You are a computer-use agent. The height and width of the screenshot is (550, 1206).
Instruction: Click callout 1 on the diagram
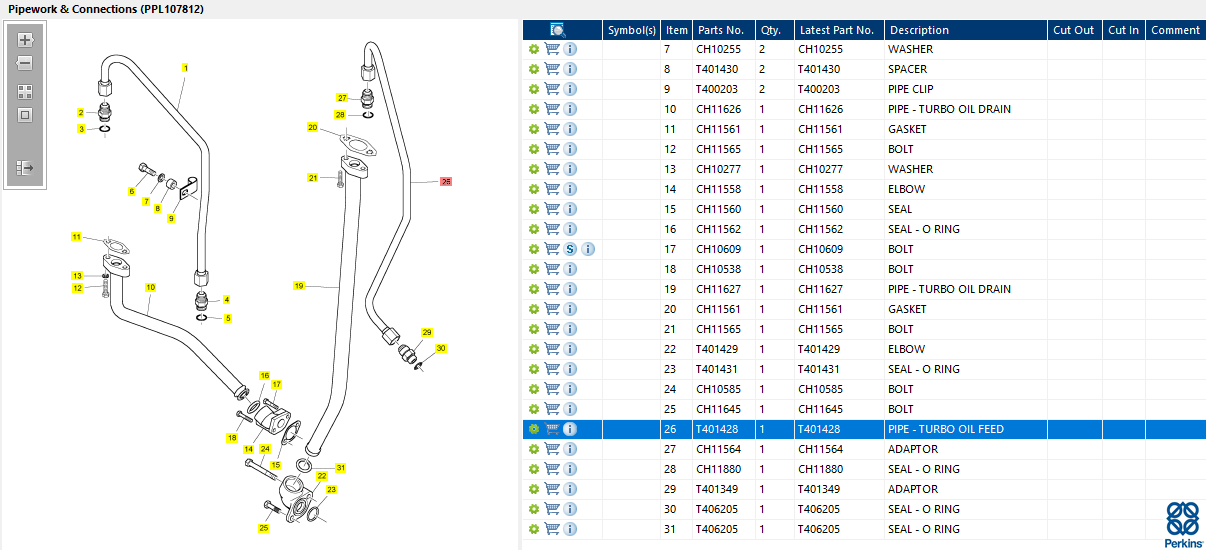185,68
